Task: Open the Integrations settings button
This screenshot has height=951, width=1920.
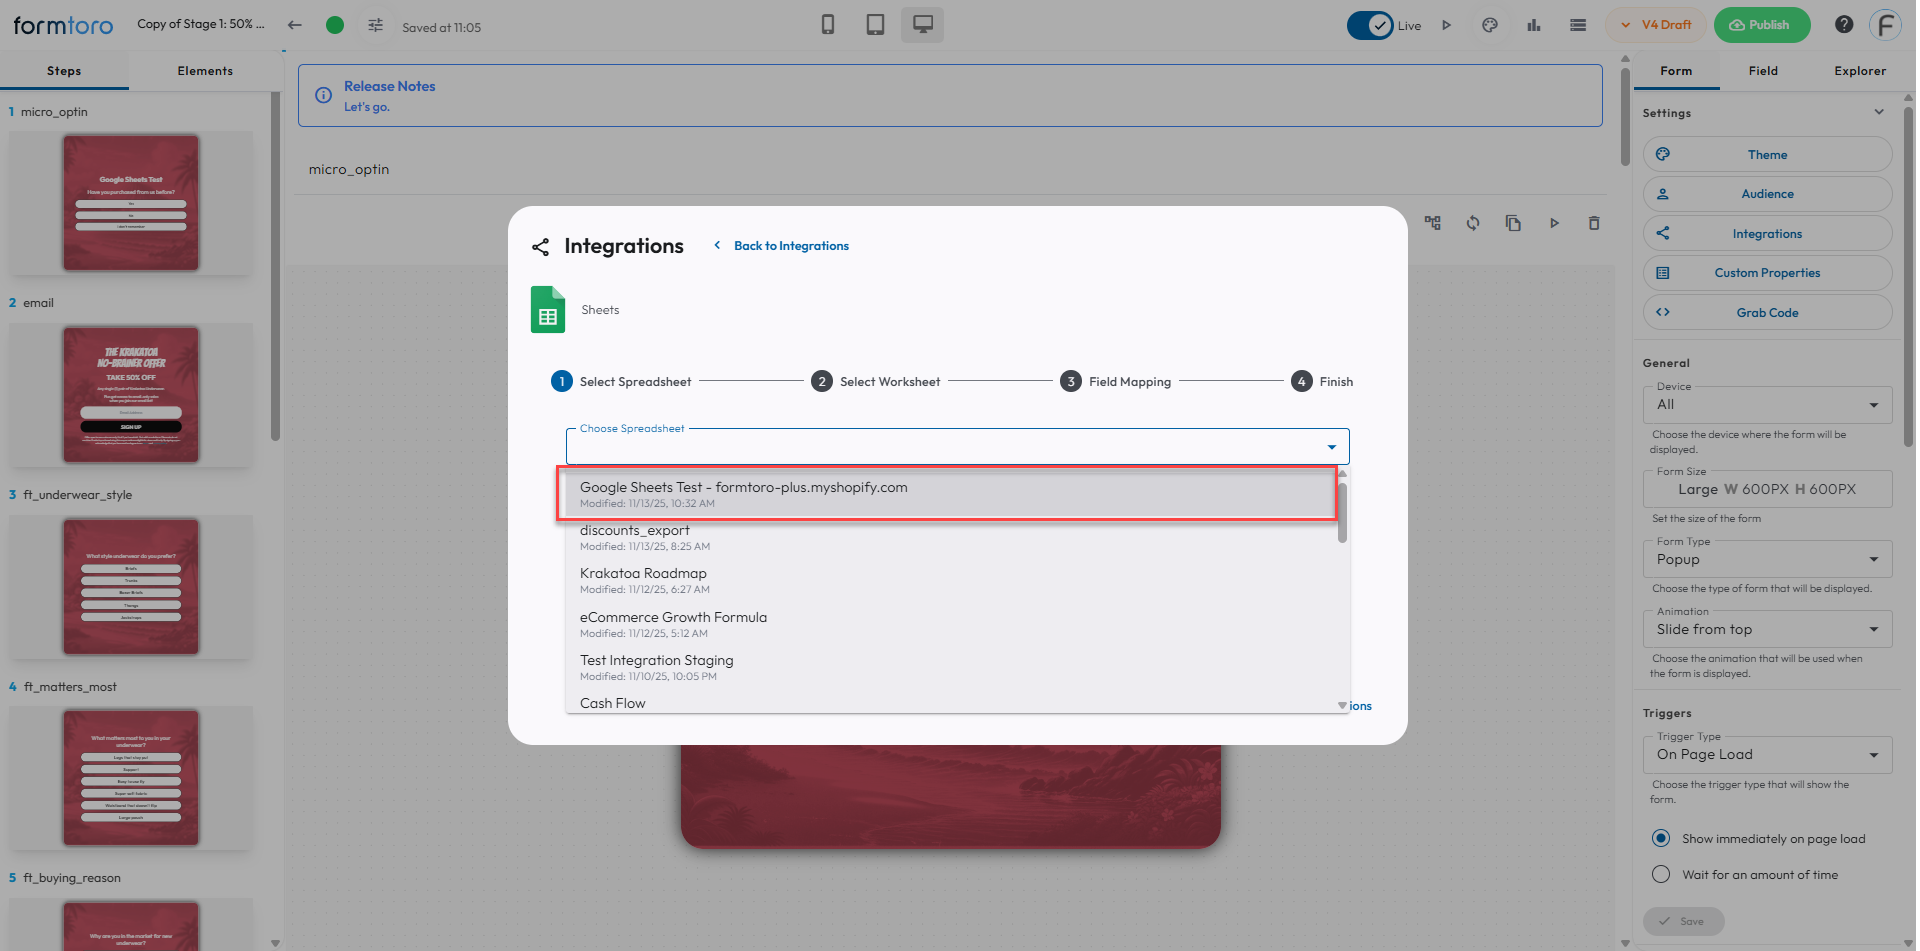Action: point(1767,234)
